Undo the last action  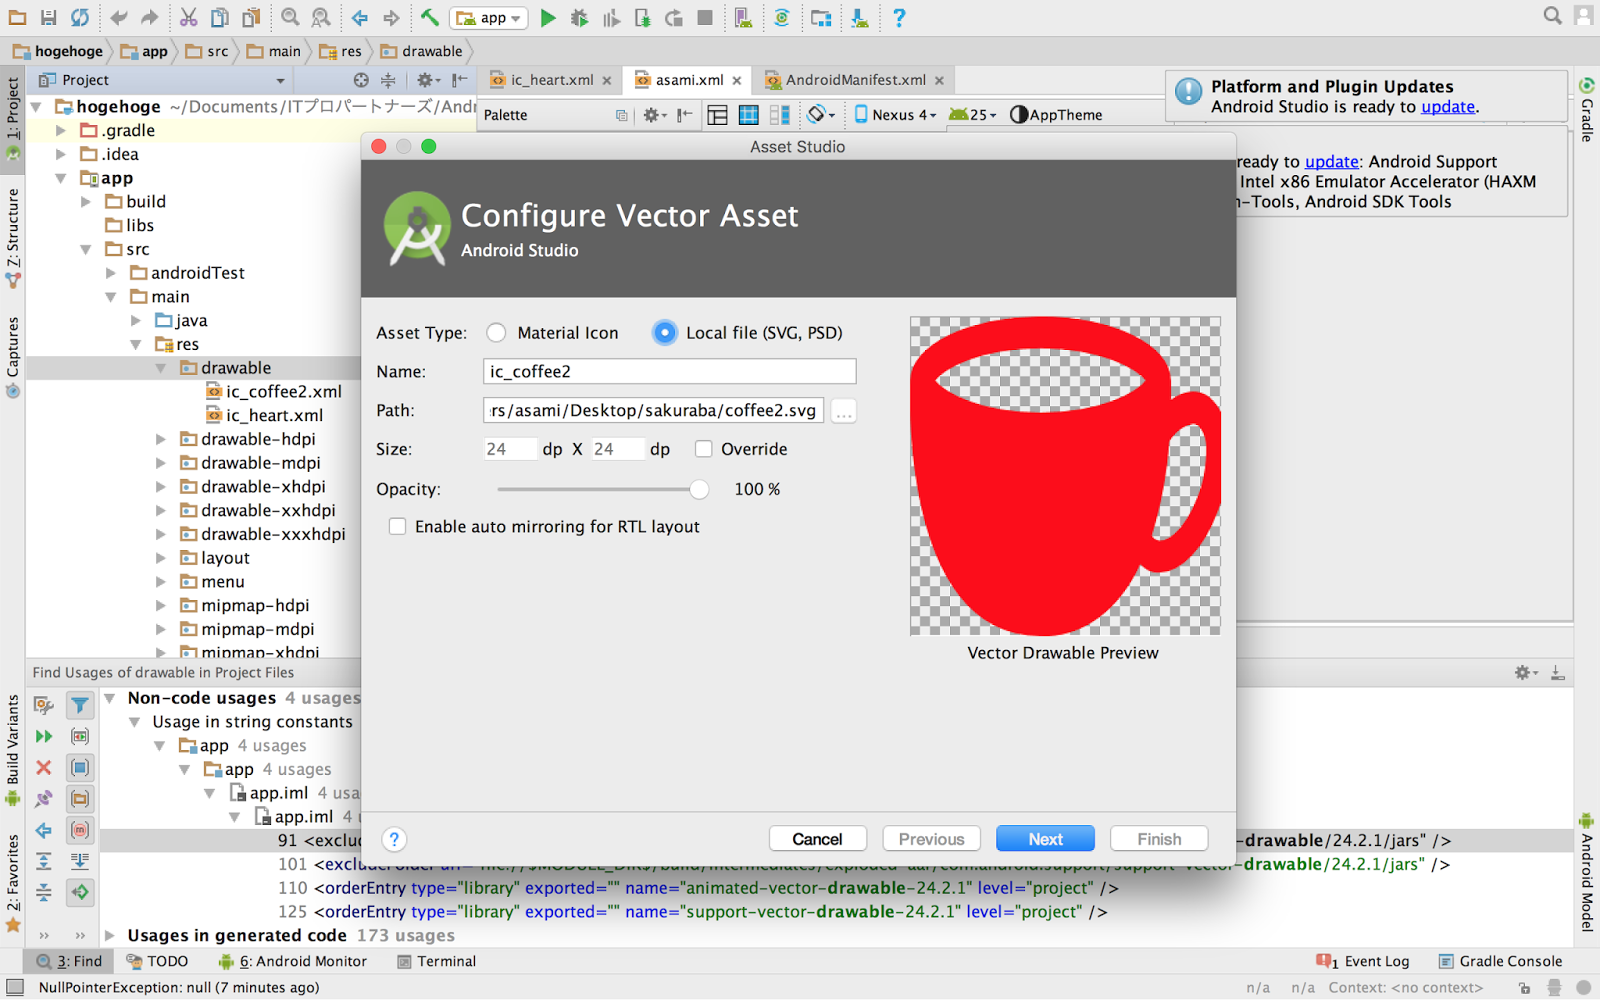tap(118, 17)
